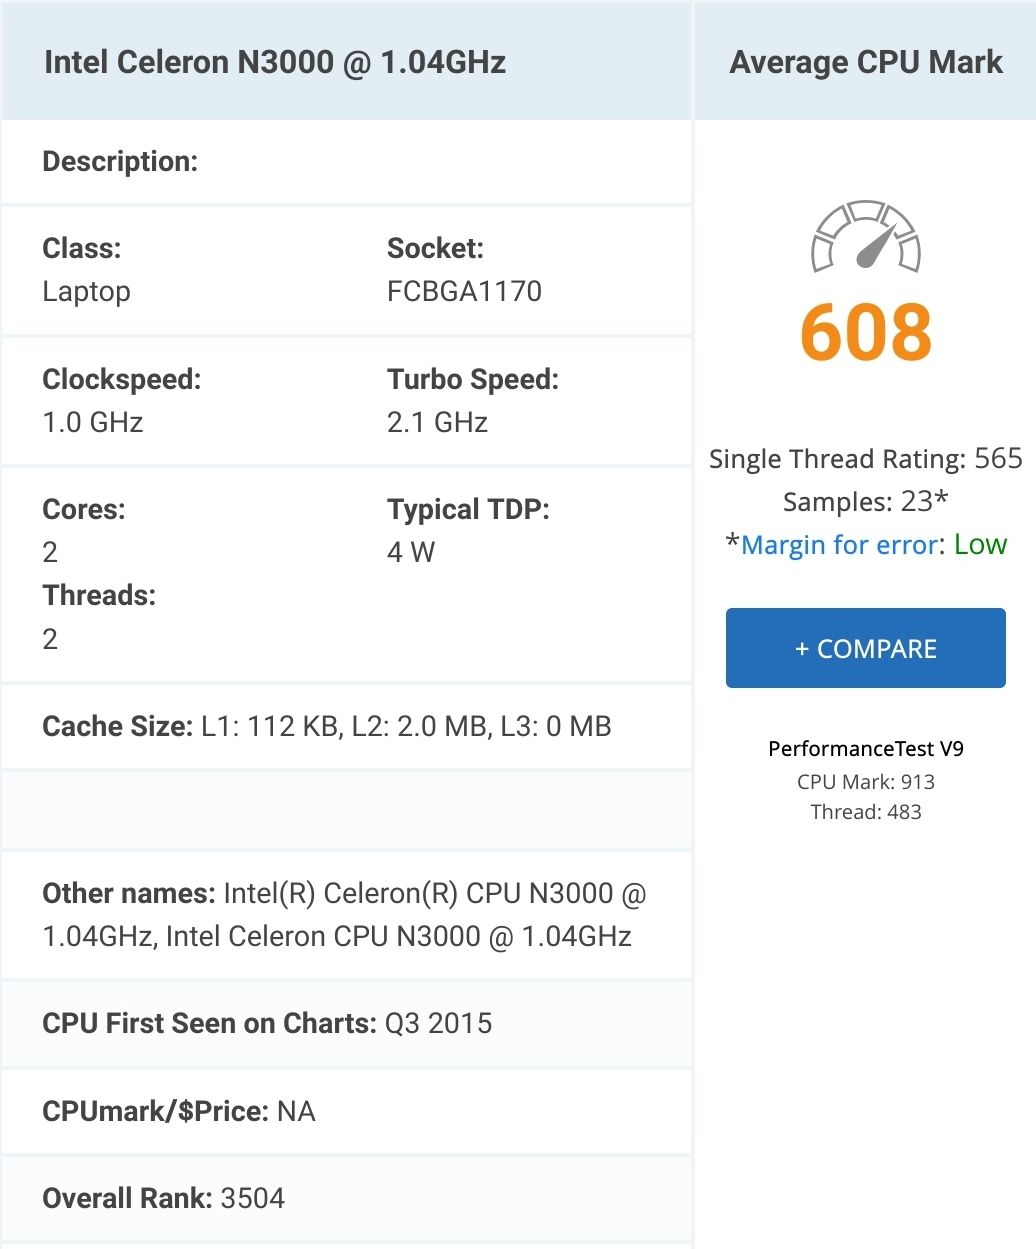Screen dimensions: 1036x1249
Task: Click the PerformanceTest V9 label
Action: [866, 748]
